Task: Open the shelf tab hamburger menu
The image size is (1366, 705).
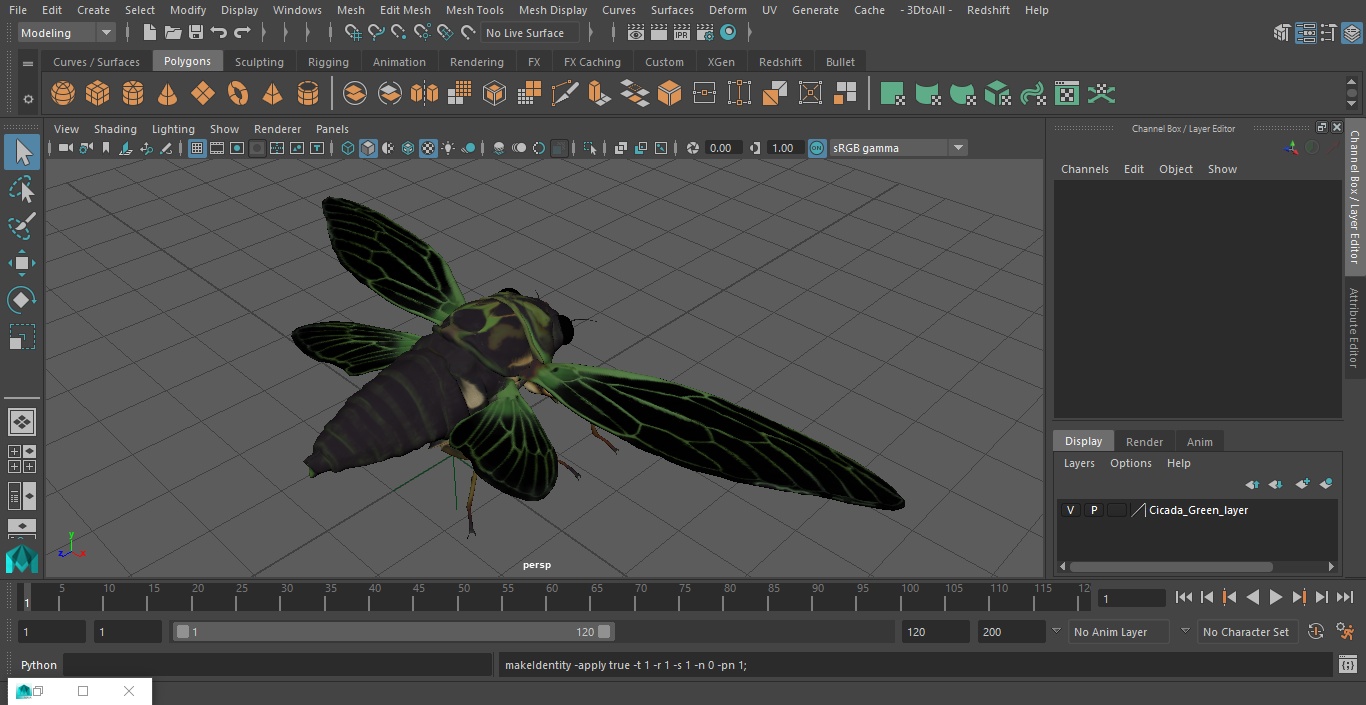Action: 28,62
